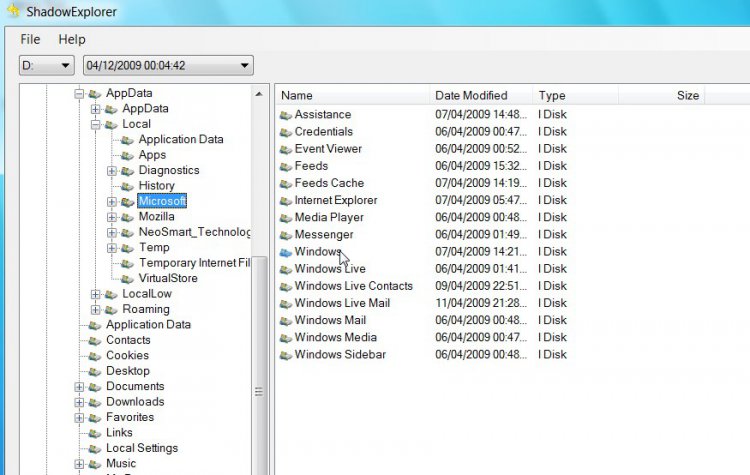Image resolution: width=750 pixels, height=475 pixels.
Task: Click the highlighted Windows folder icon
Action: point(286,252)
